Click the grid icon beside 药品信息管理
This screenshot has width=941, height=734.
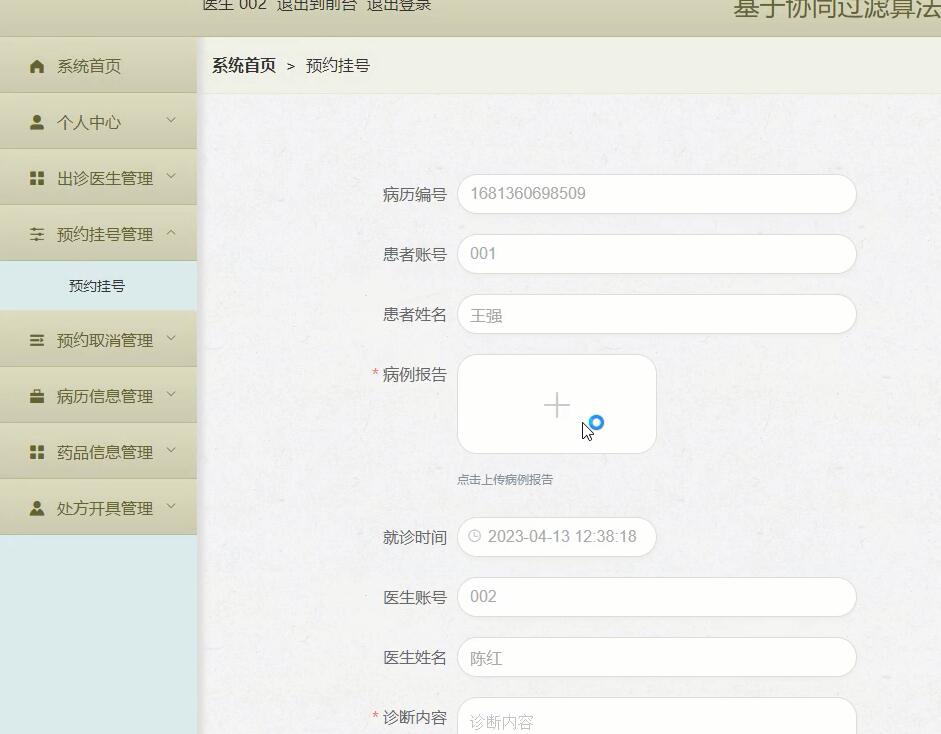pyautogui.click(x=37, y=452)
